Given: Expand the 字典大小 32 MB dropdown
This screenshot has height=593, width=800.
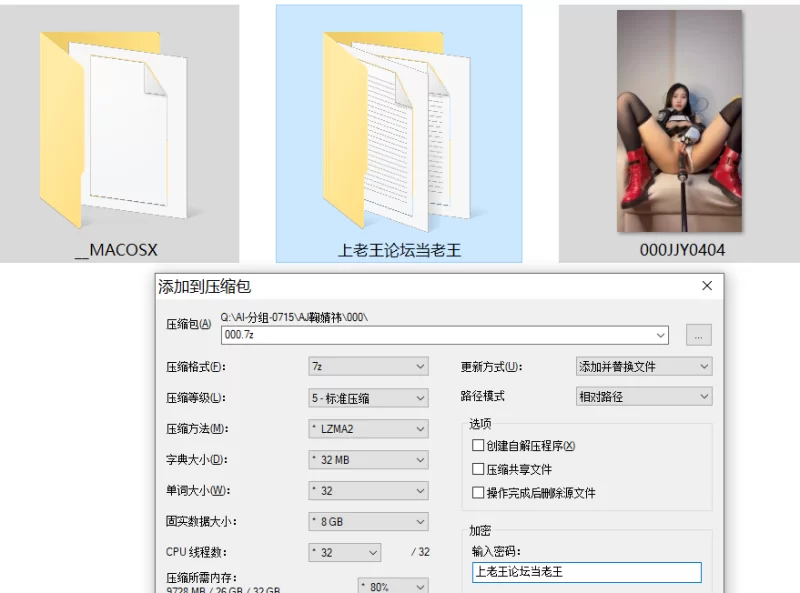Looking at the screenshot, I should coord(368,460).
